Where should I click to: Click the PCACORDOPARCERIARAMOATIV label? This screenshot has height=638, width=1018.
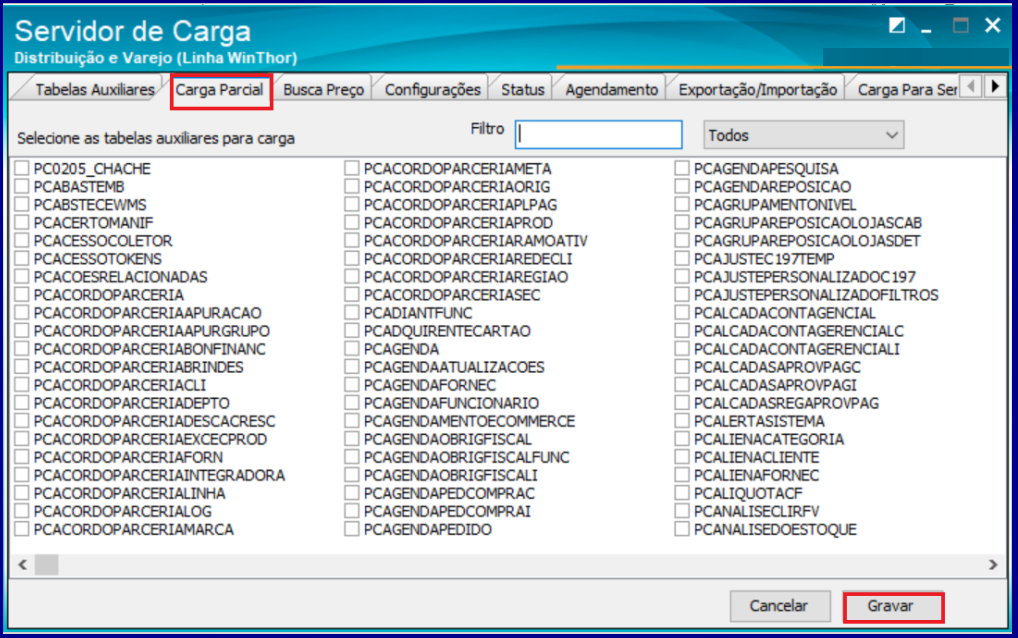(476, 241)
